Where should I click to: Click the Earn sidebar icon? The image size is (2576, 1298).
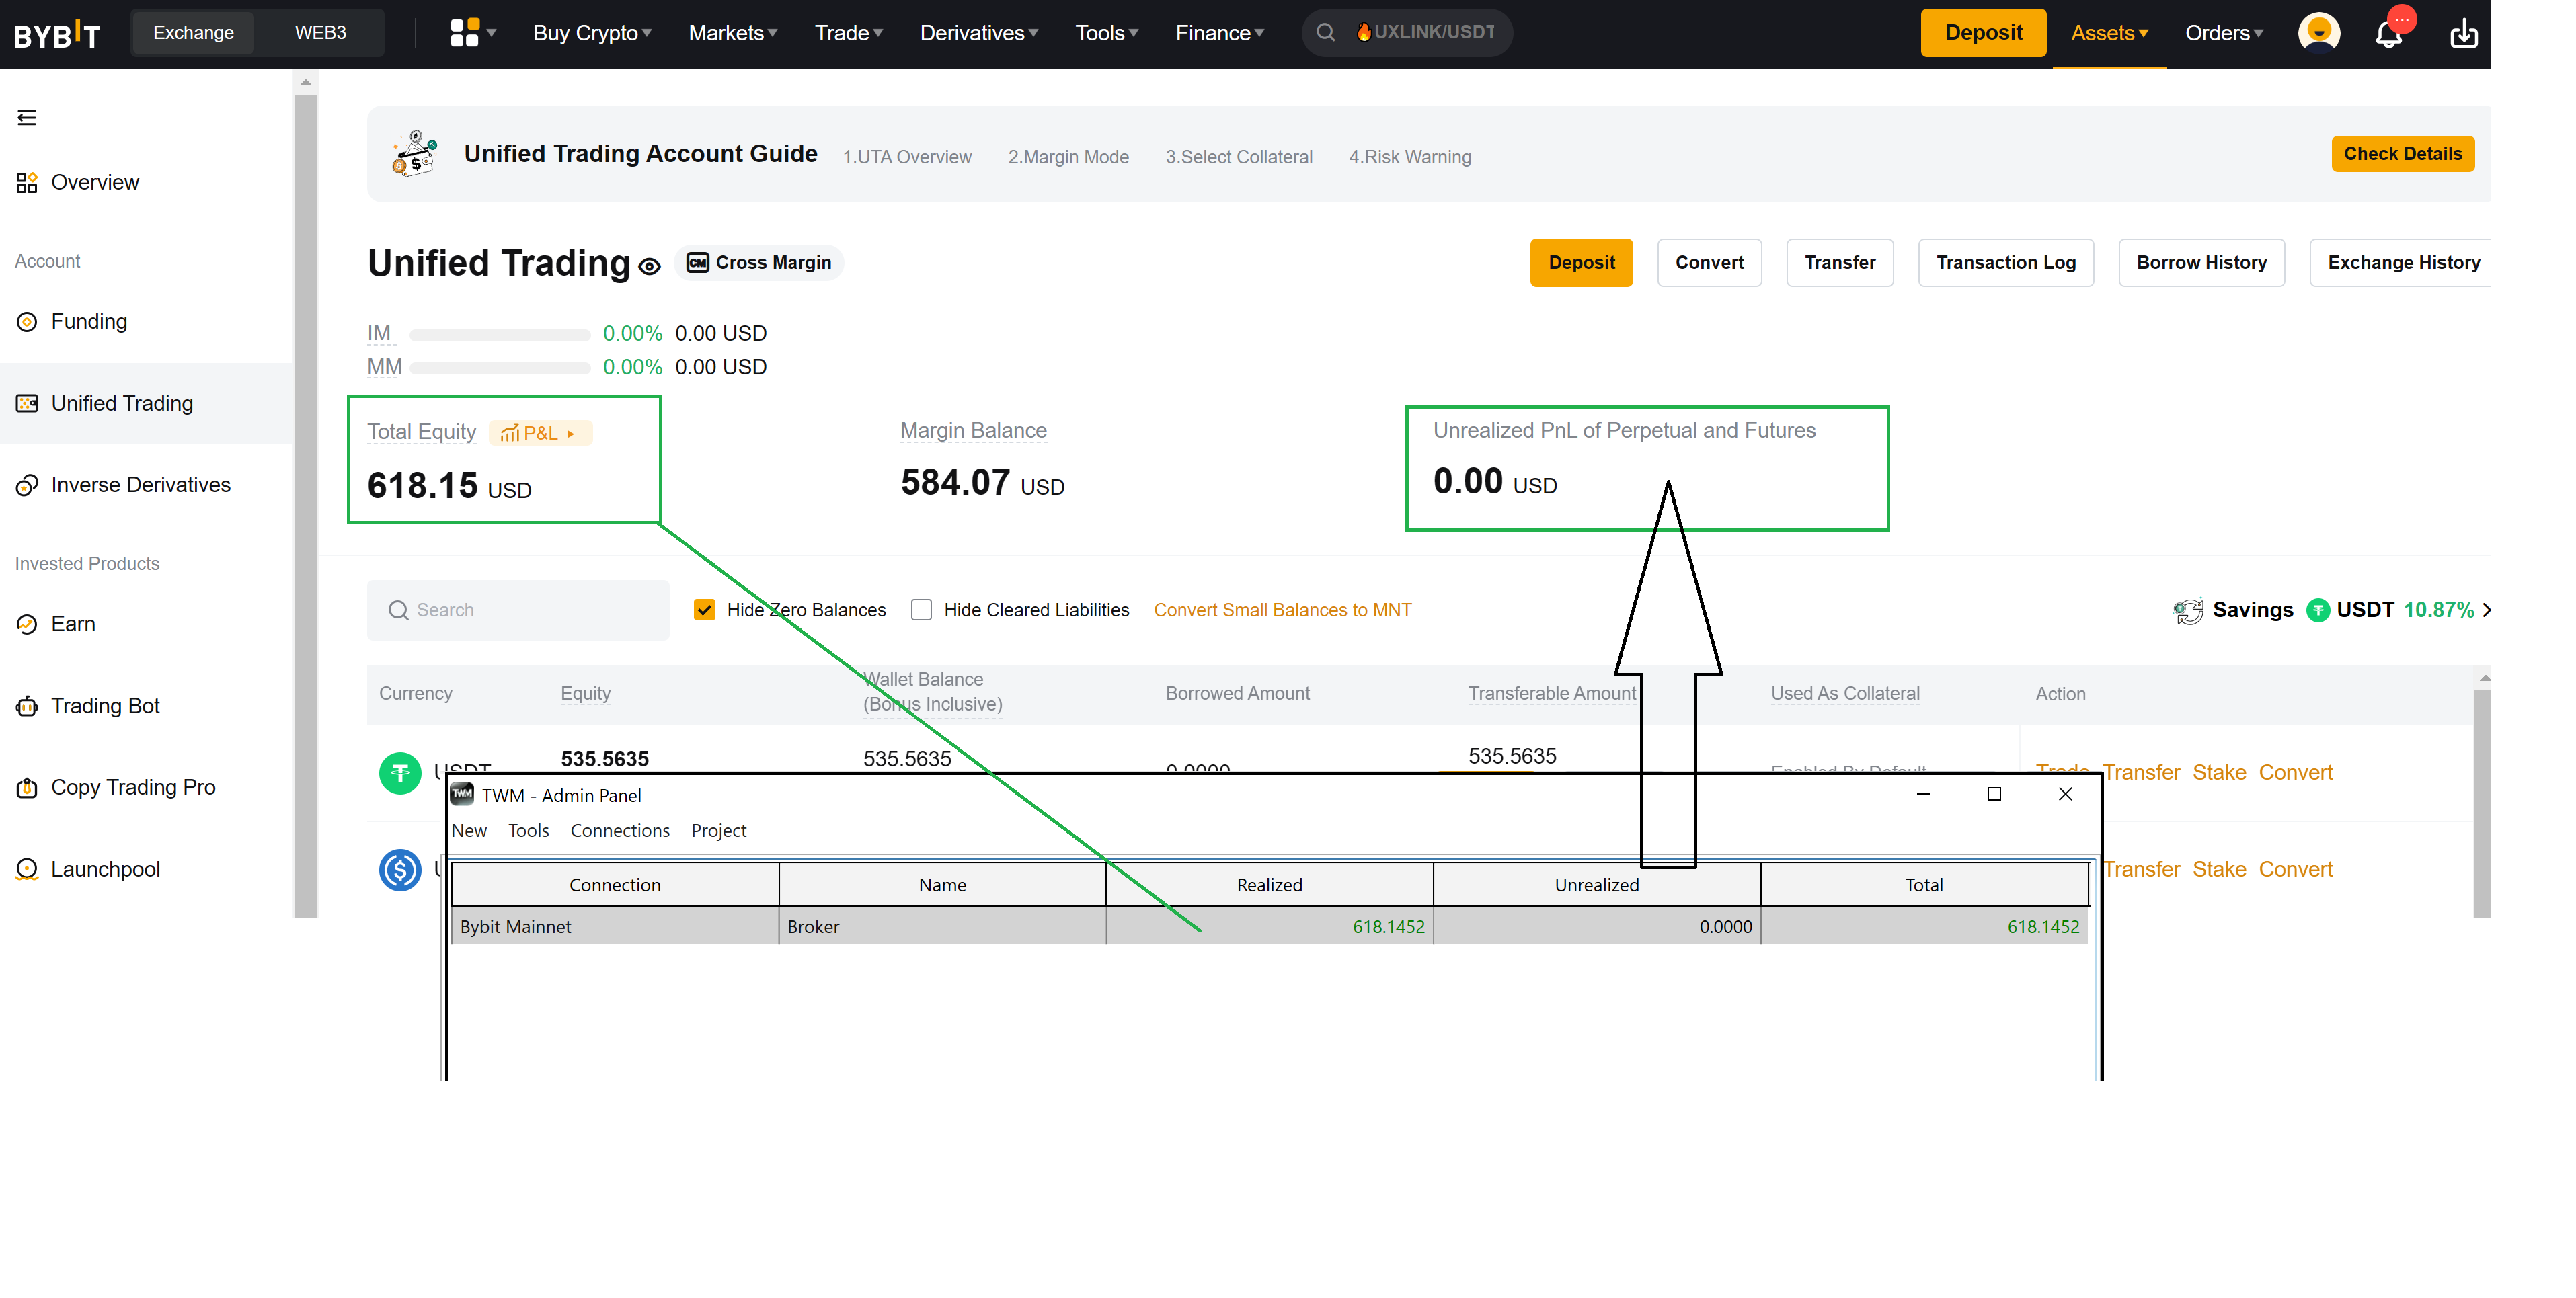[27, 624]
